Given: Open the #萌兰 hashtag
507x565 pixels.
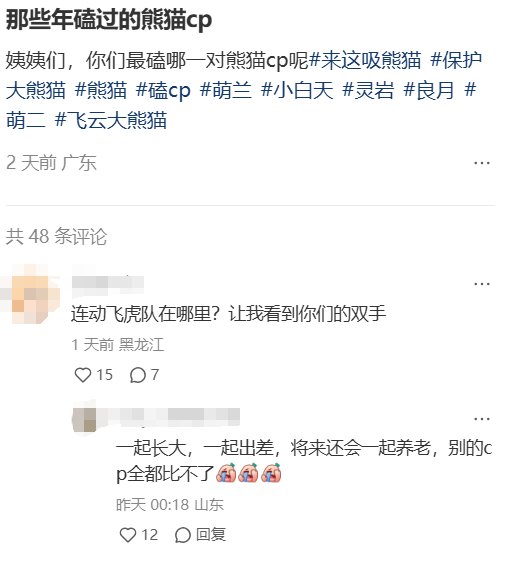Looking at the screenshot, I should point(226,90).
